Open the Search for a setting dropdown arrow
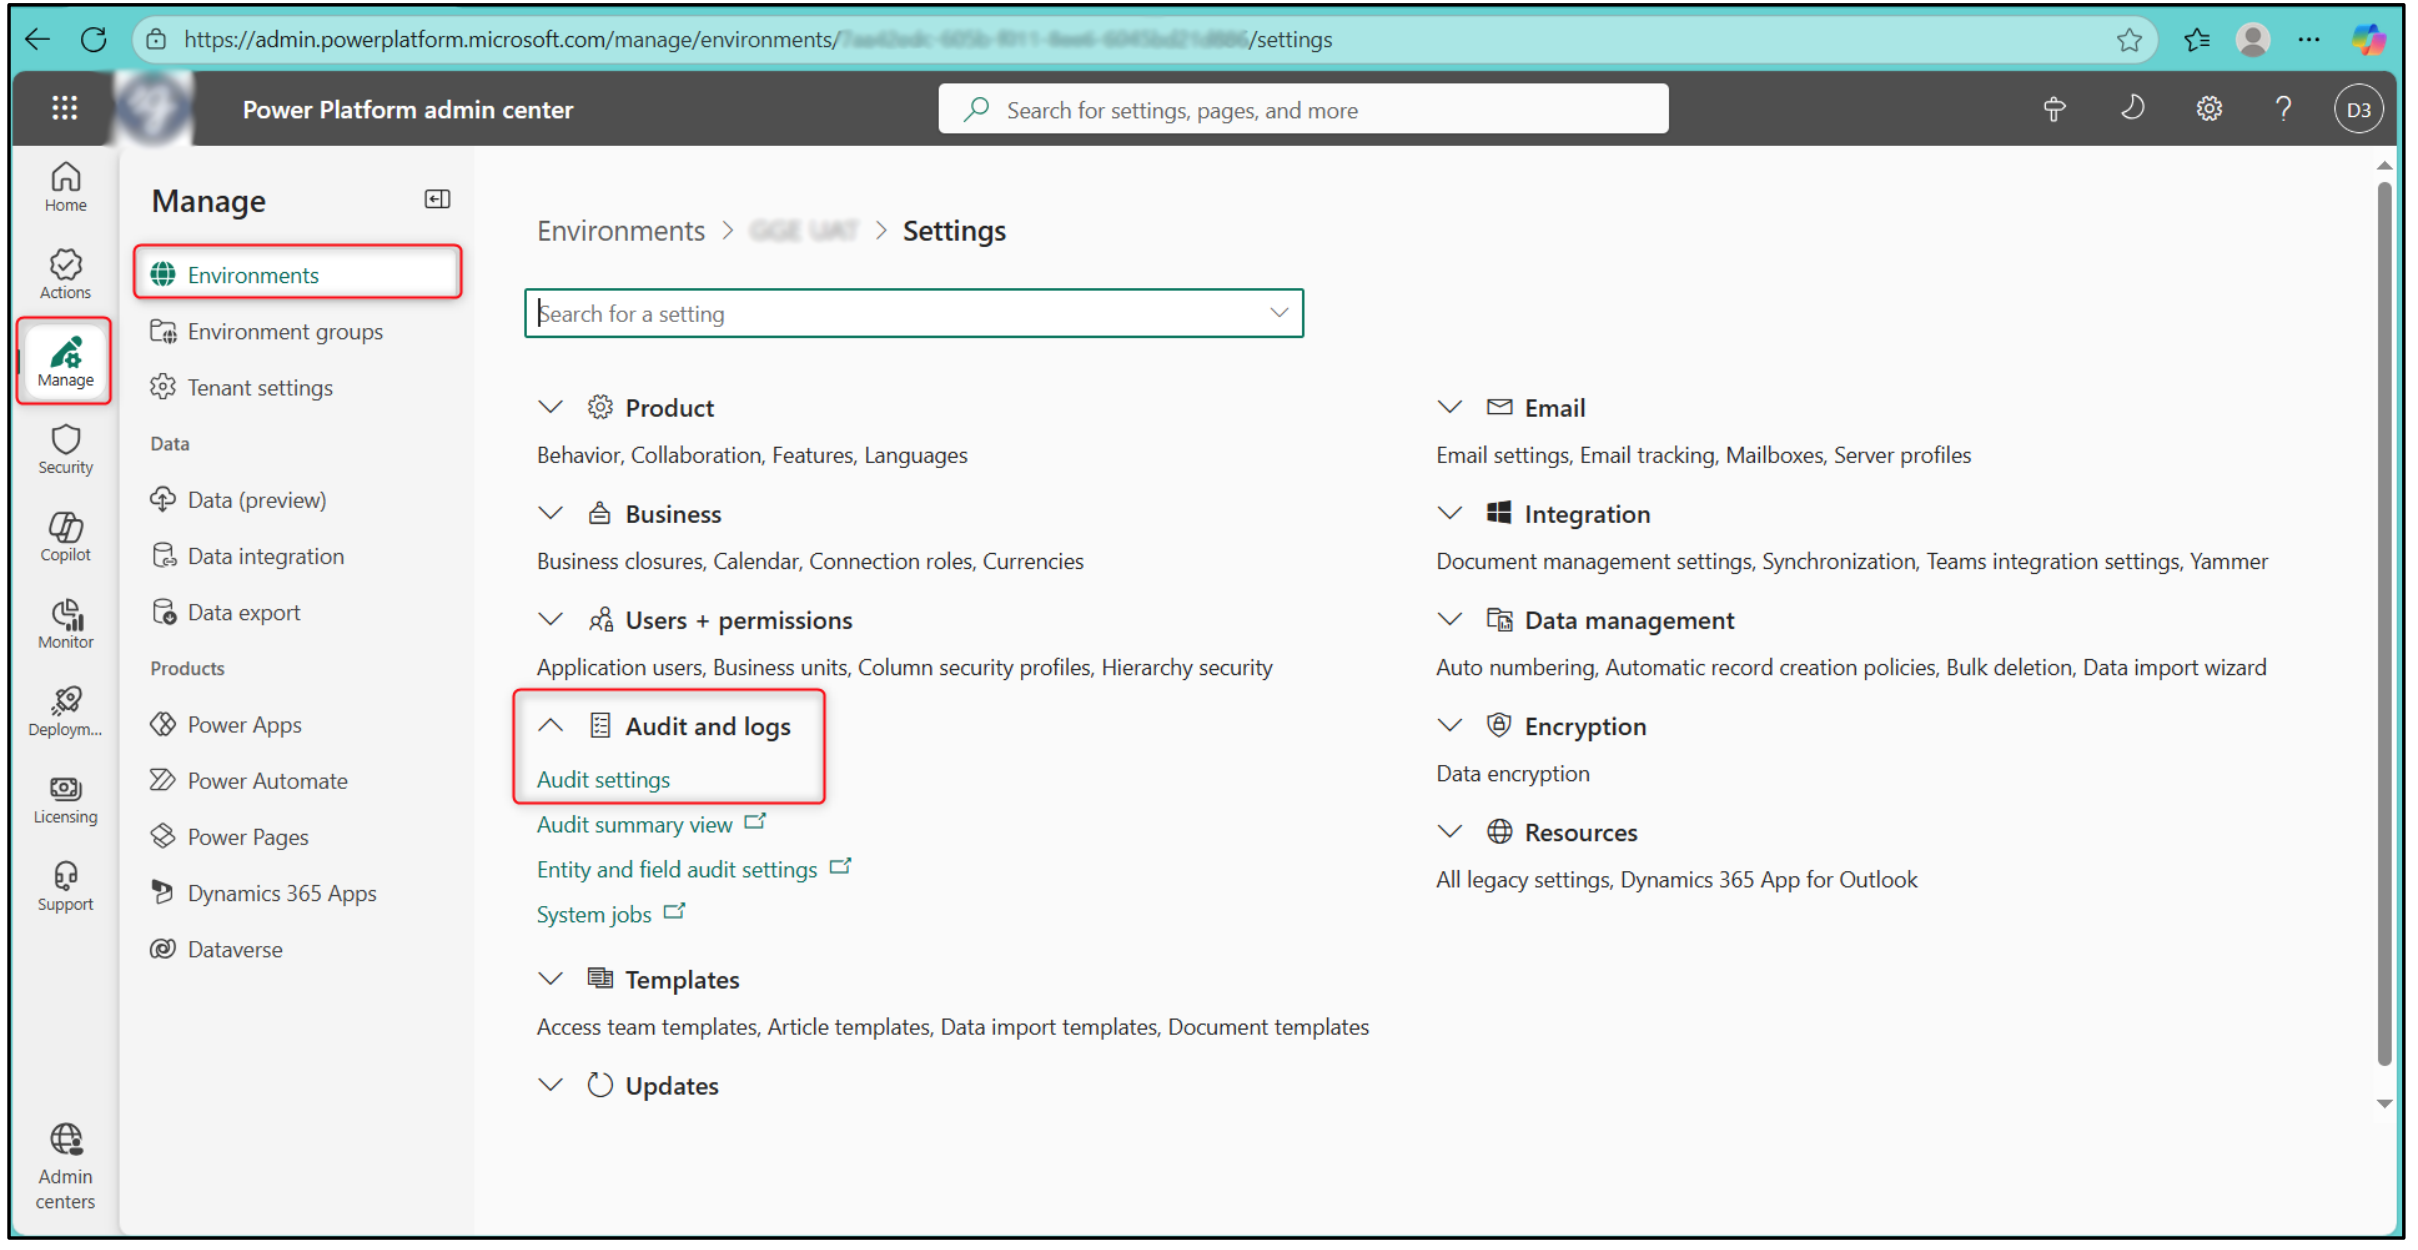The image size is (2418, 1250). coord(1278,313)
